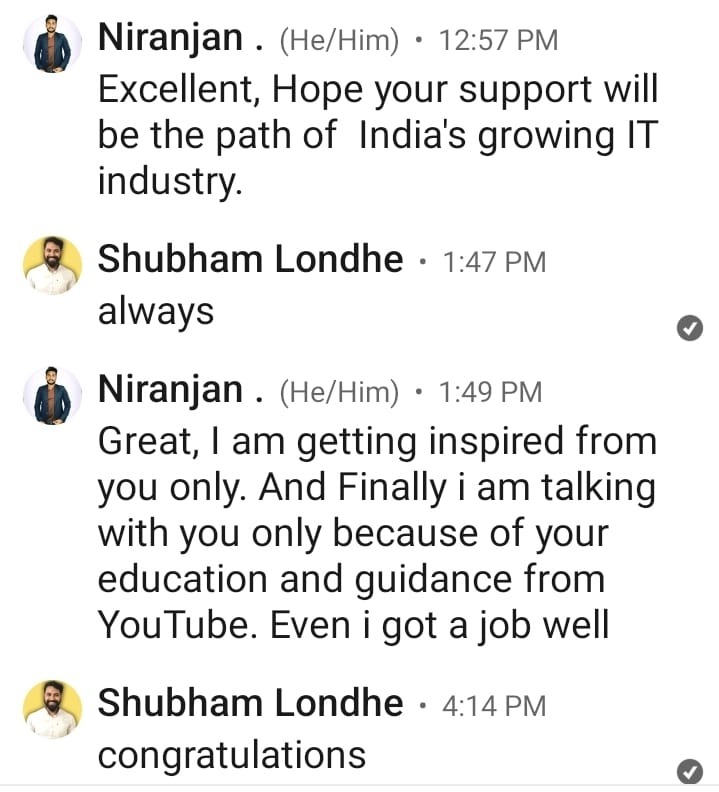Tap Niranjan's profile picture on the 1:49 PM message
Screen dimensions: 719x792
coord(52,396)
